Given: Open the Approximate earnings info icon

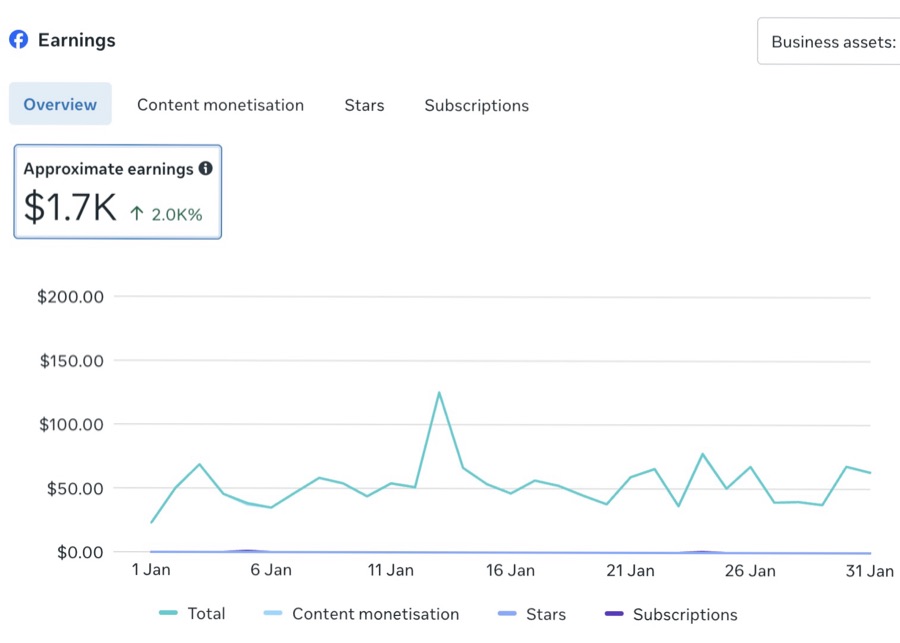Looking at the screenshot, I should pos(205,168).
